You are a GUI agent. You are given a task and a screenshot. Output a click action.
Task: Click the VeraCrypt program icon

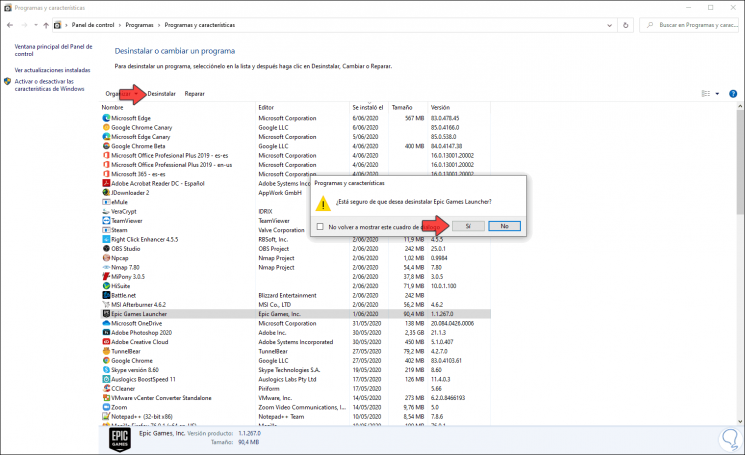106,211
